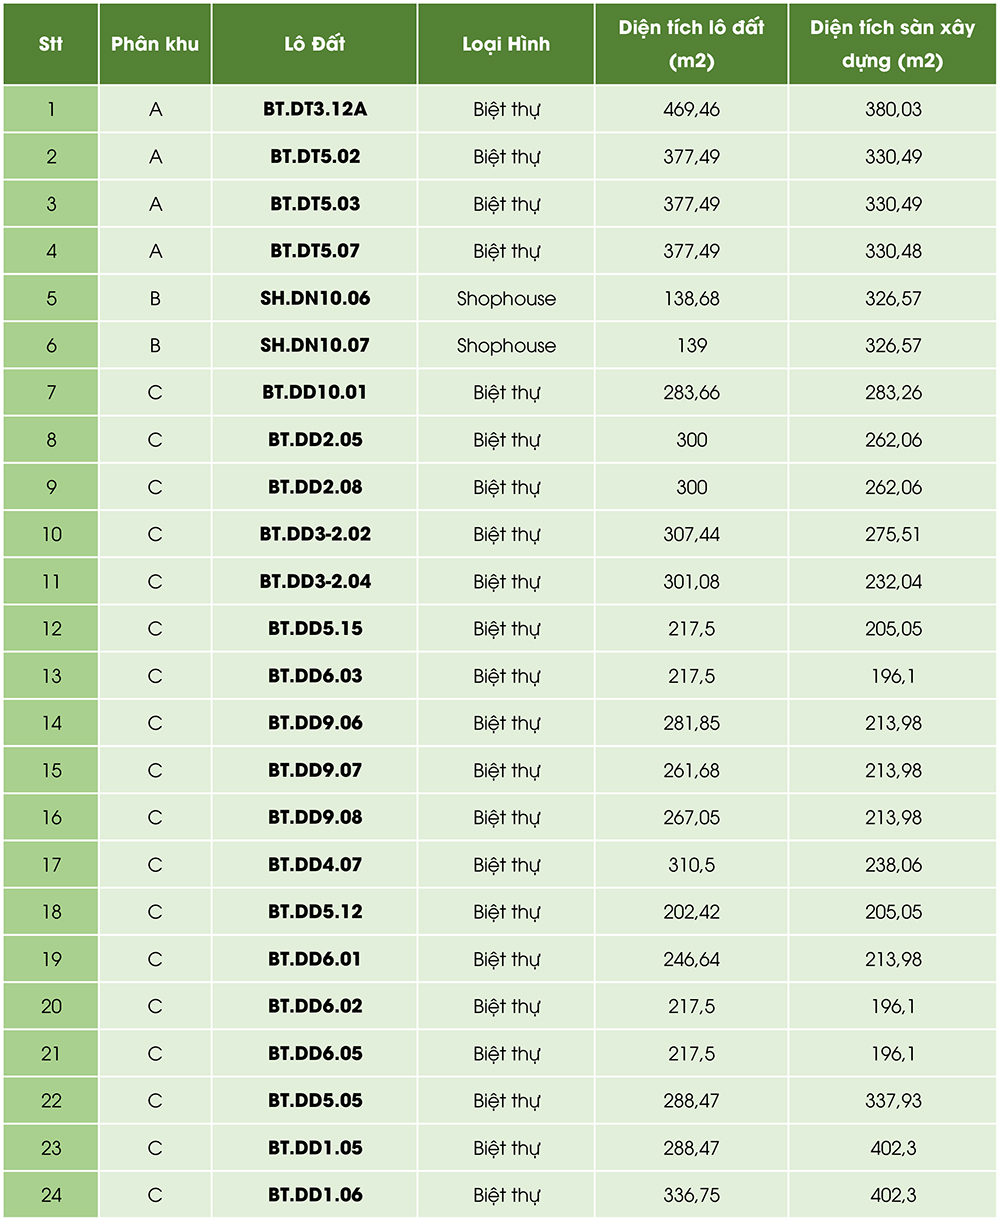
Task: Click the land area value 138,68
Action: 691,298
